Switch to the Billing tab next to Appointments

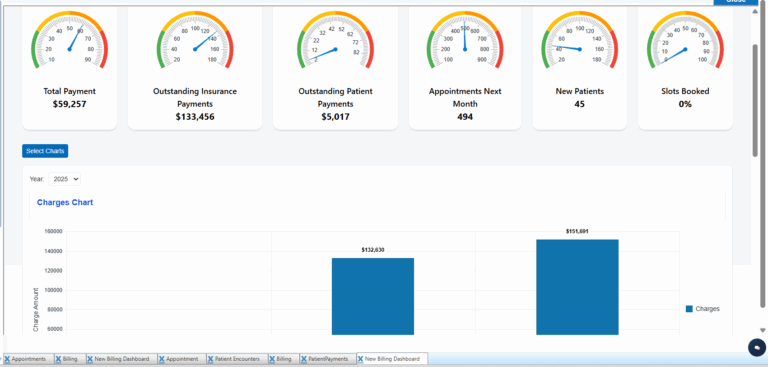[x=70, y=359]
